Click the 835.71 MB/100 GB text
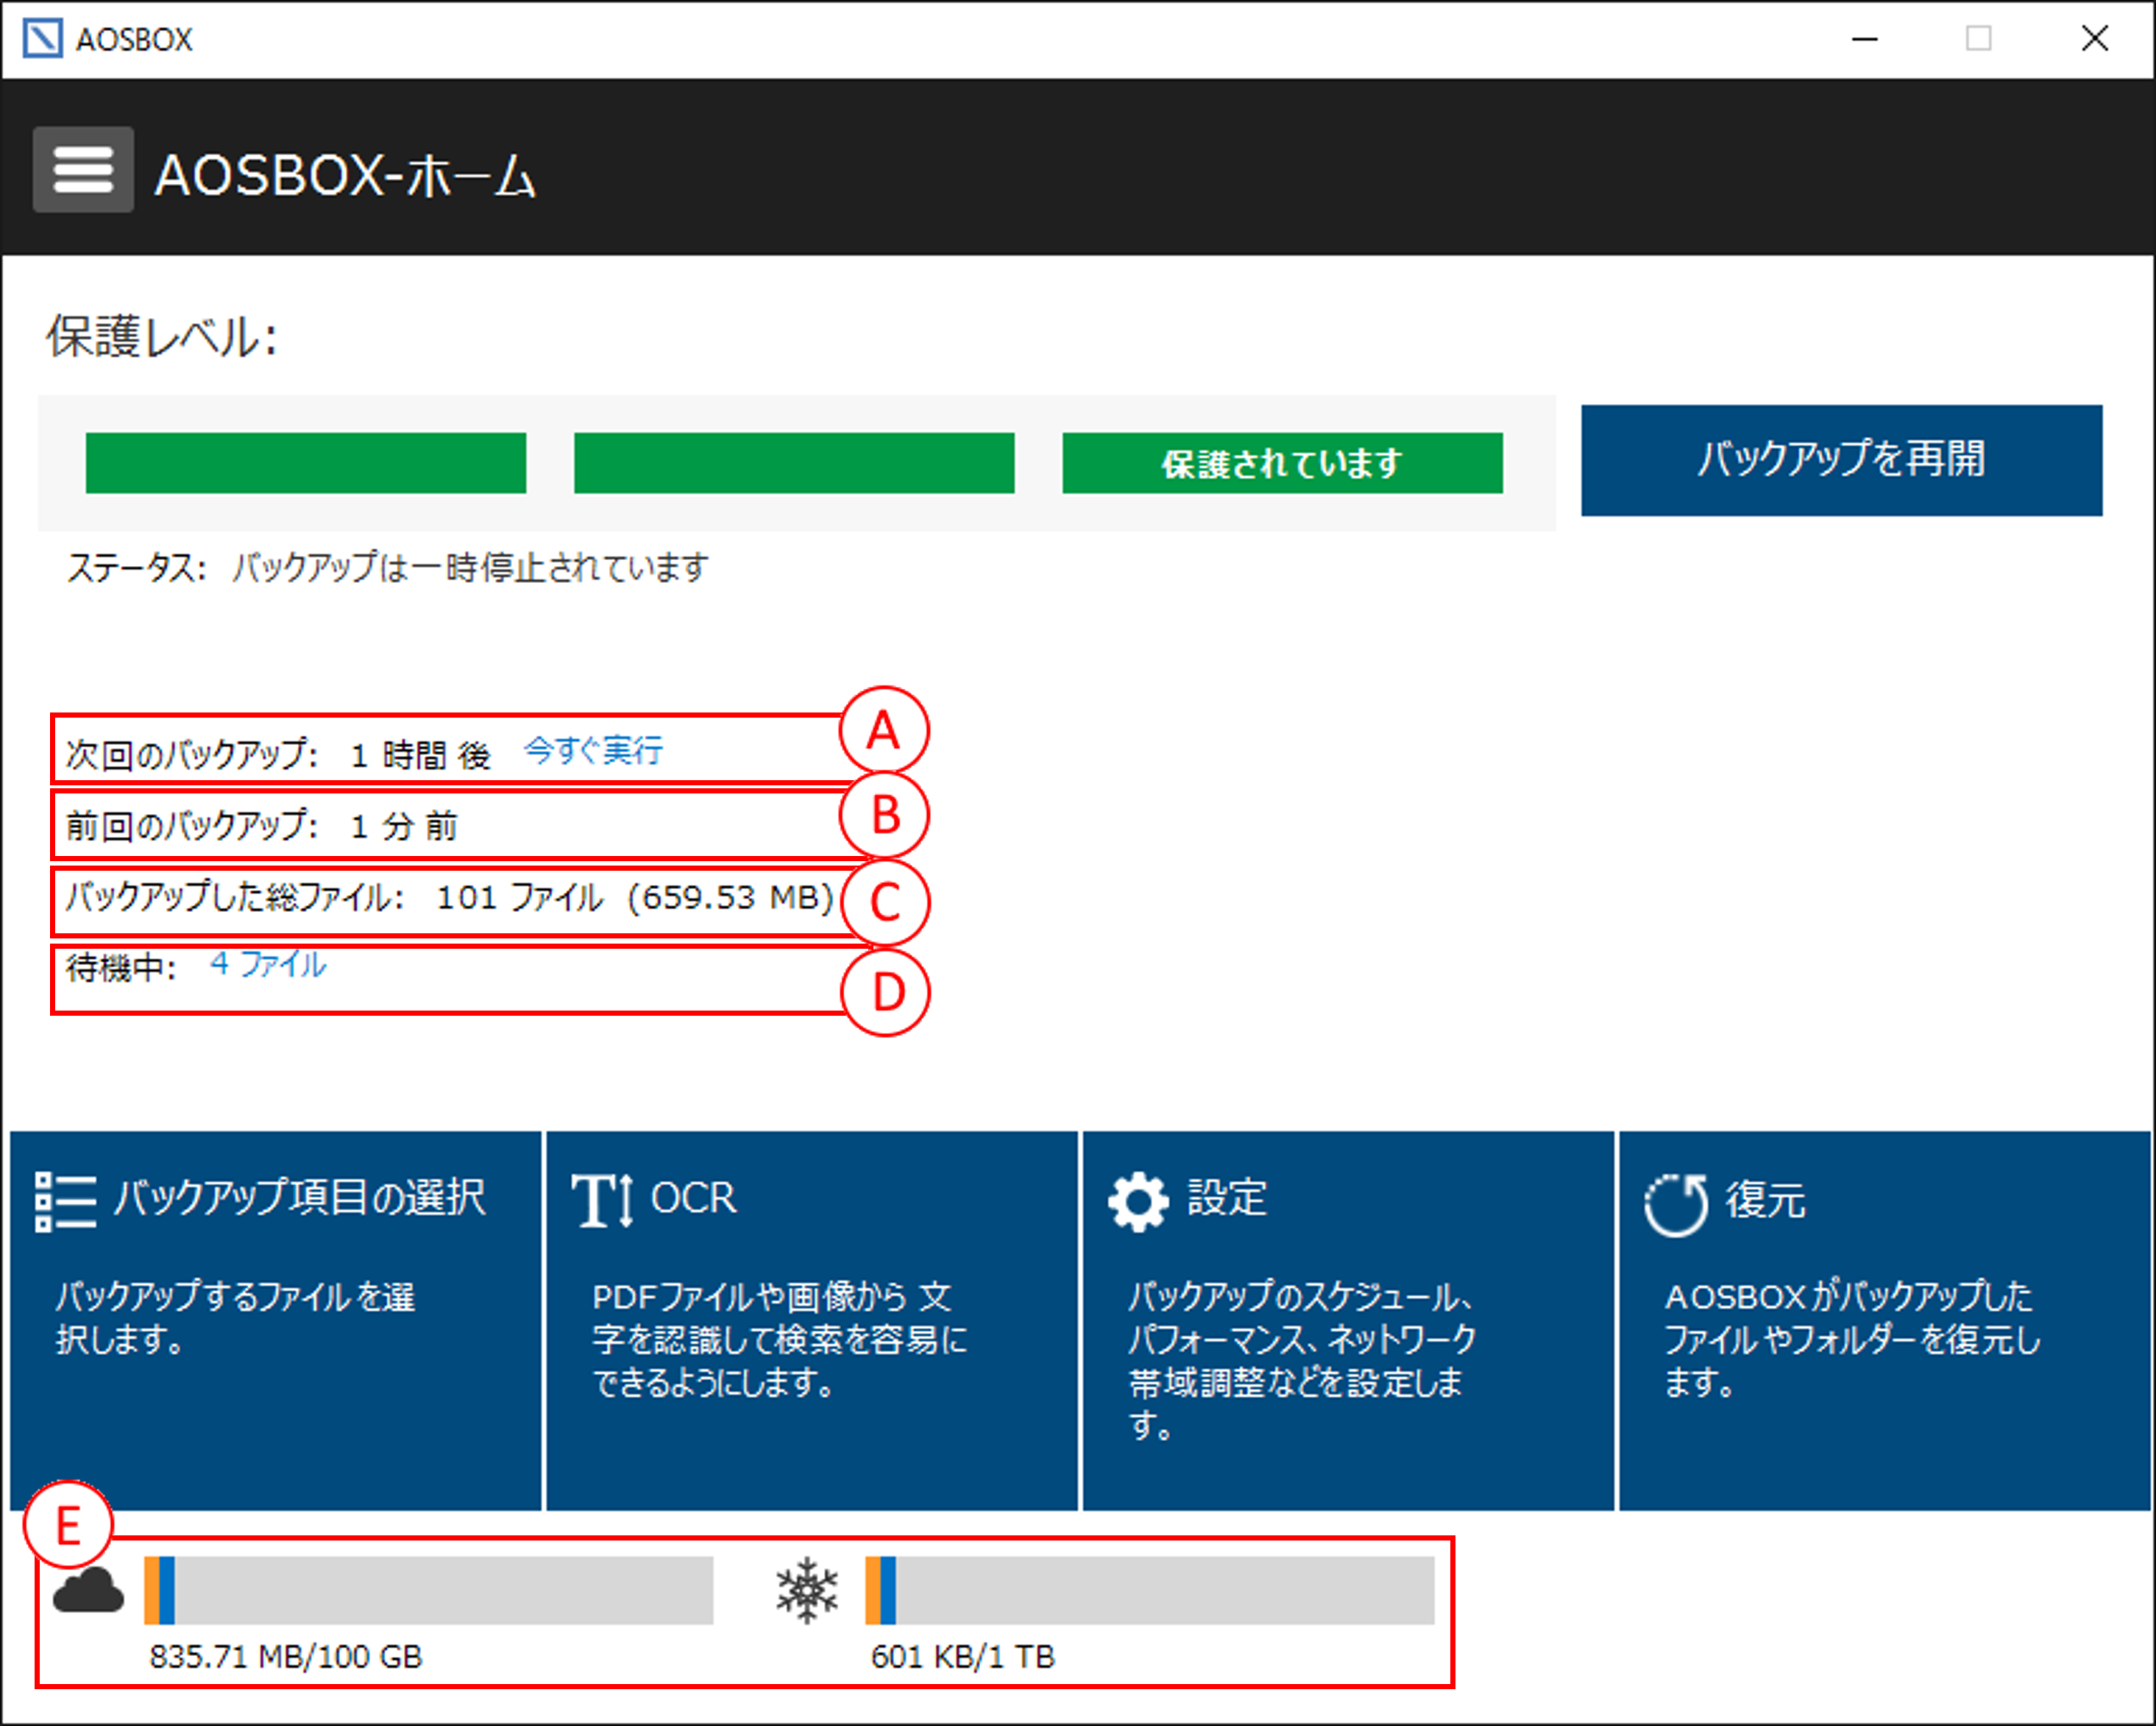 (x=286, y=1657)
